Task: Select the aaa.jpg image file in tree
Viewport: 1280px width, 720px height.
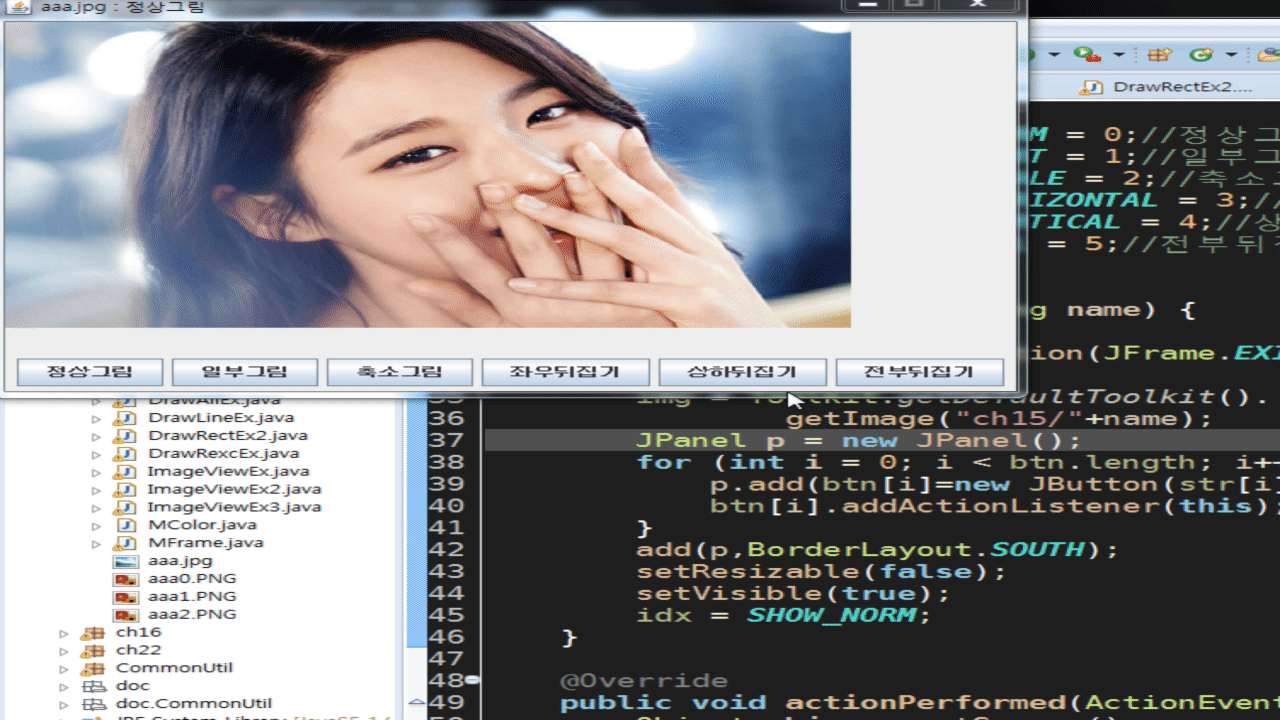Action: click(x=179, y=561)
